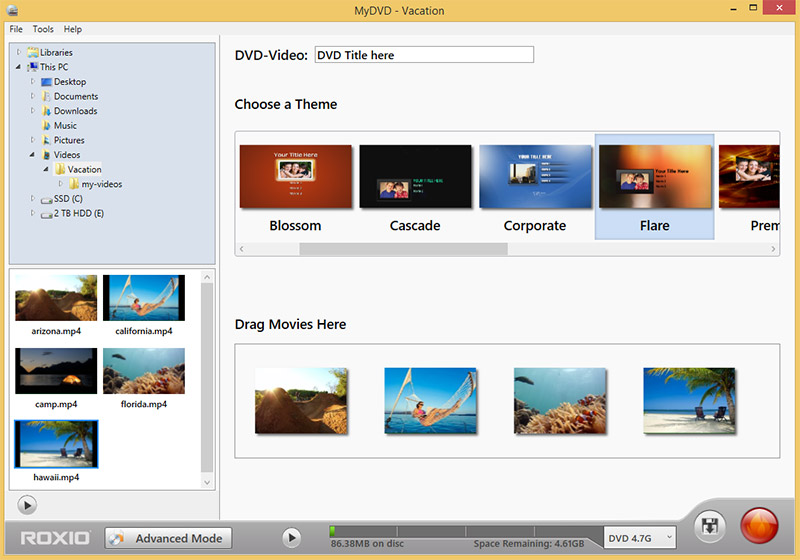Image resolution: width=800 pixels, height=560 pixels.
Task: Expand the Pictures tree node
Action: pos(33,140)
